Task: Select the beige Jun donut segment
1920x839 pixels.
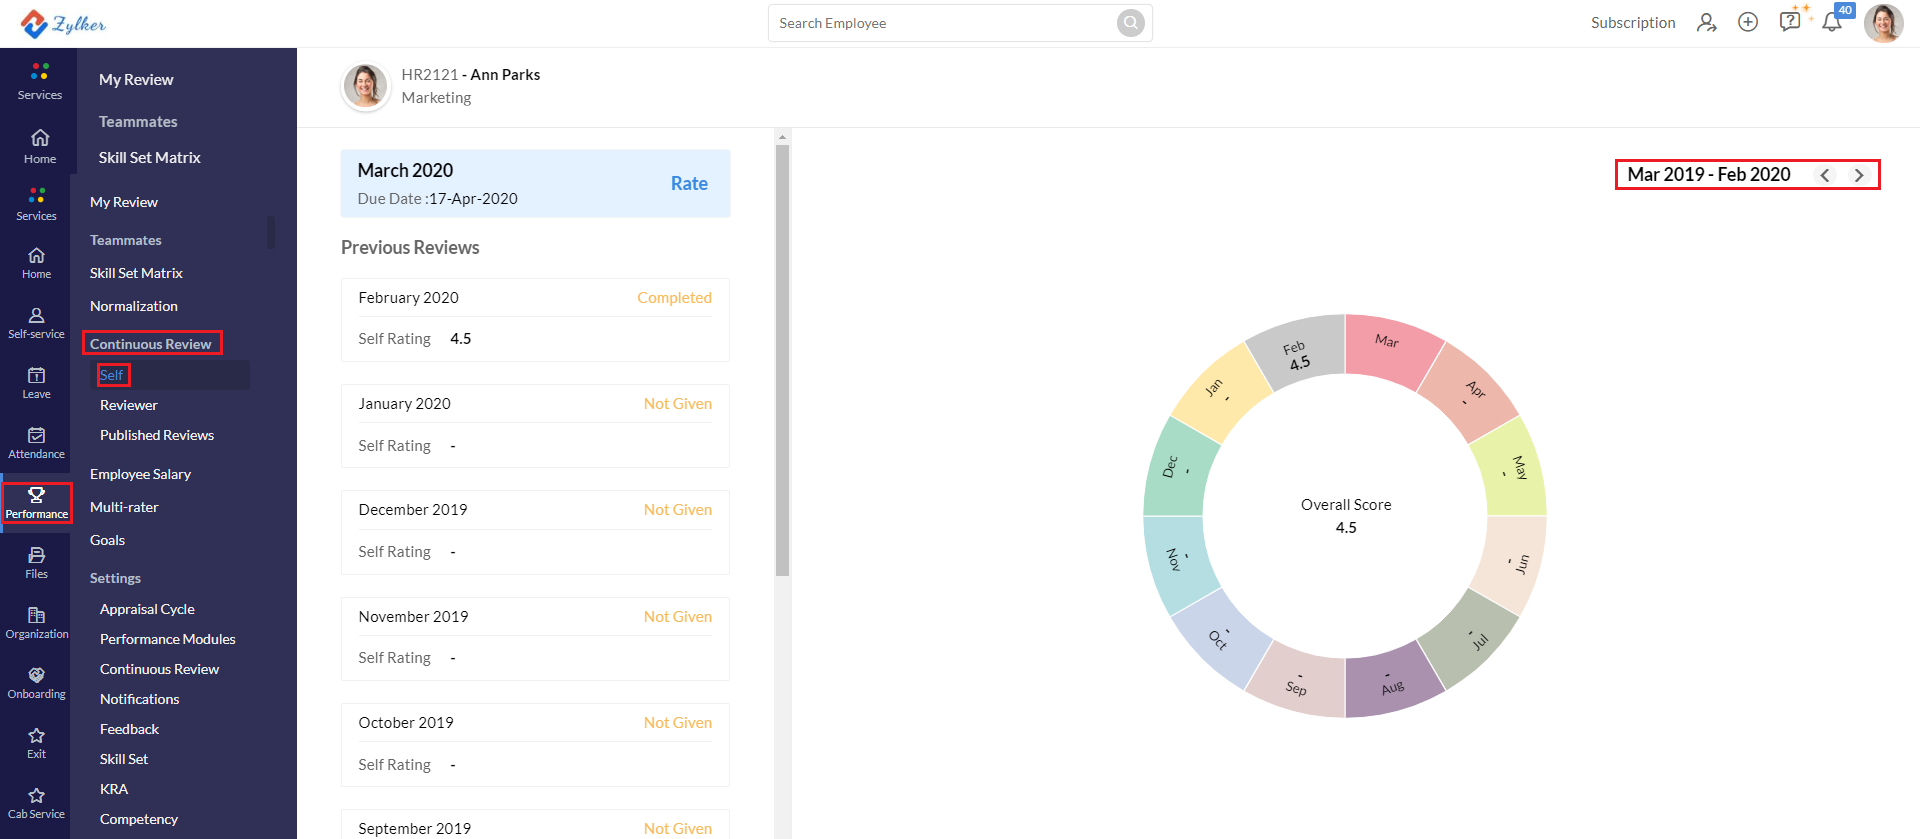Action: point(1509,563)
